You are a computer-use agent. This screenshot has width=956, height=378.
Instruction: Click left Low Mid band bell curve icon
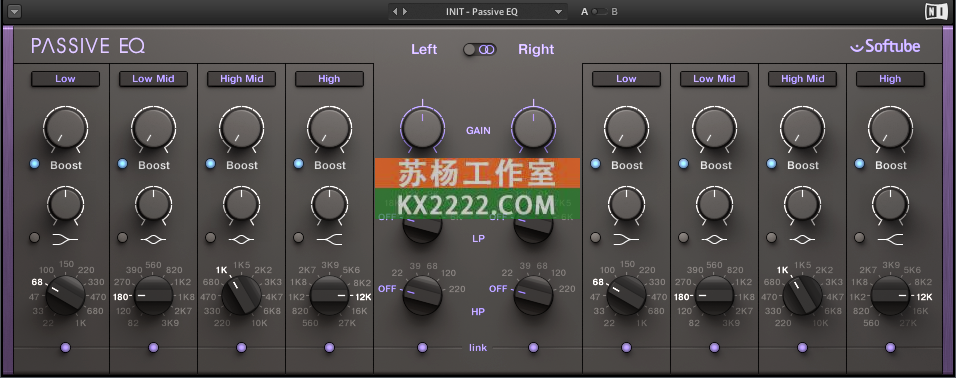[153, 240]
